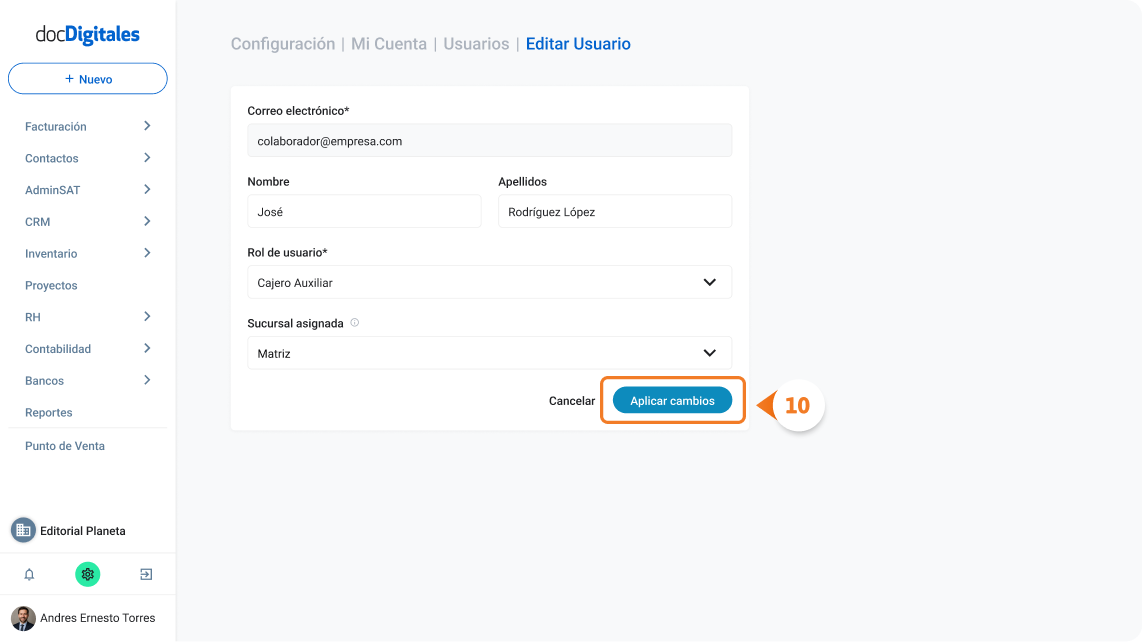Open Reportes in the sidebar
This screenshot has height=642, width=1142.
[x=49, y=412]
